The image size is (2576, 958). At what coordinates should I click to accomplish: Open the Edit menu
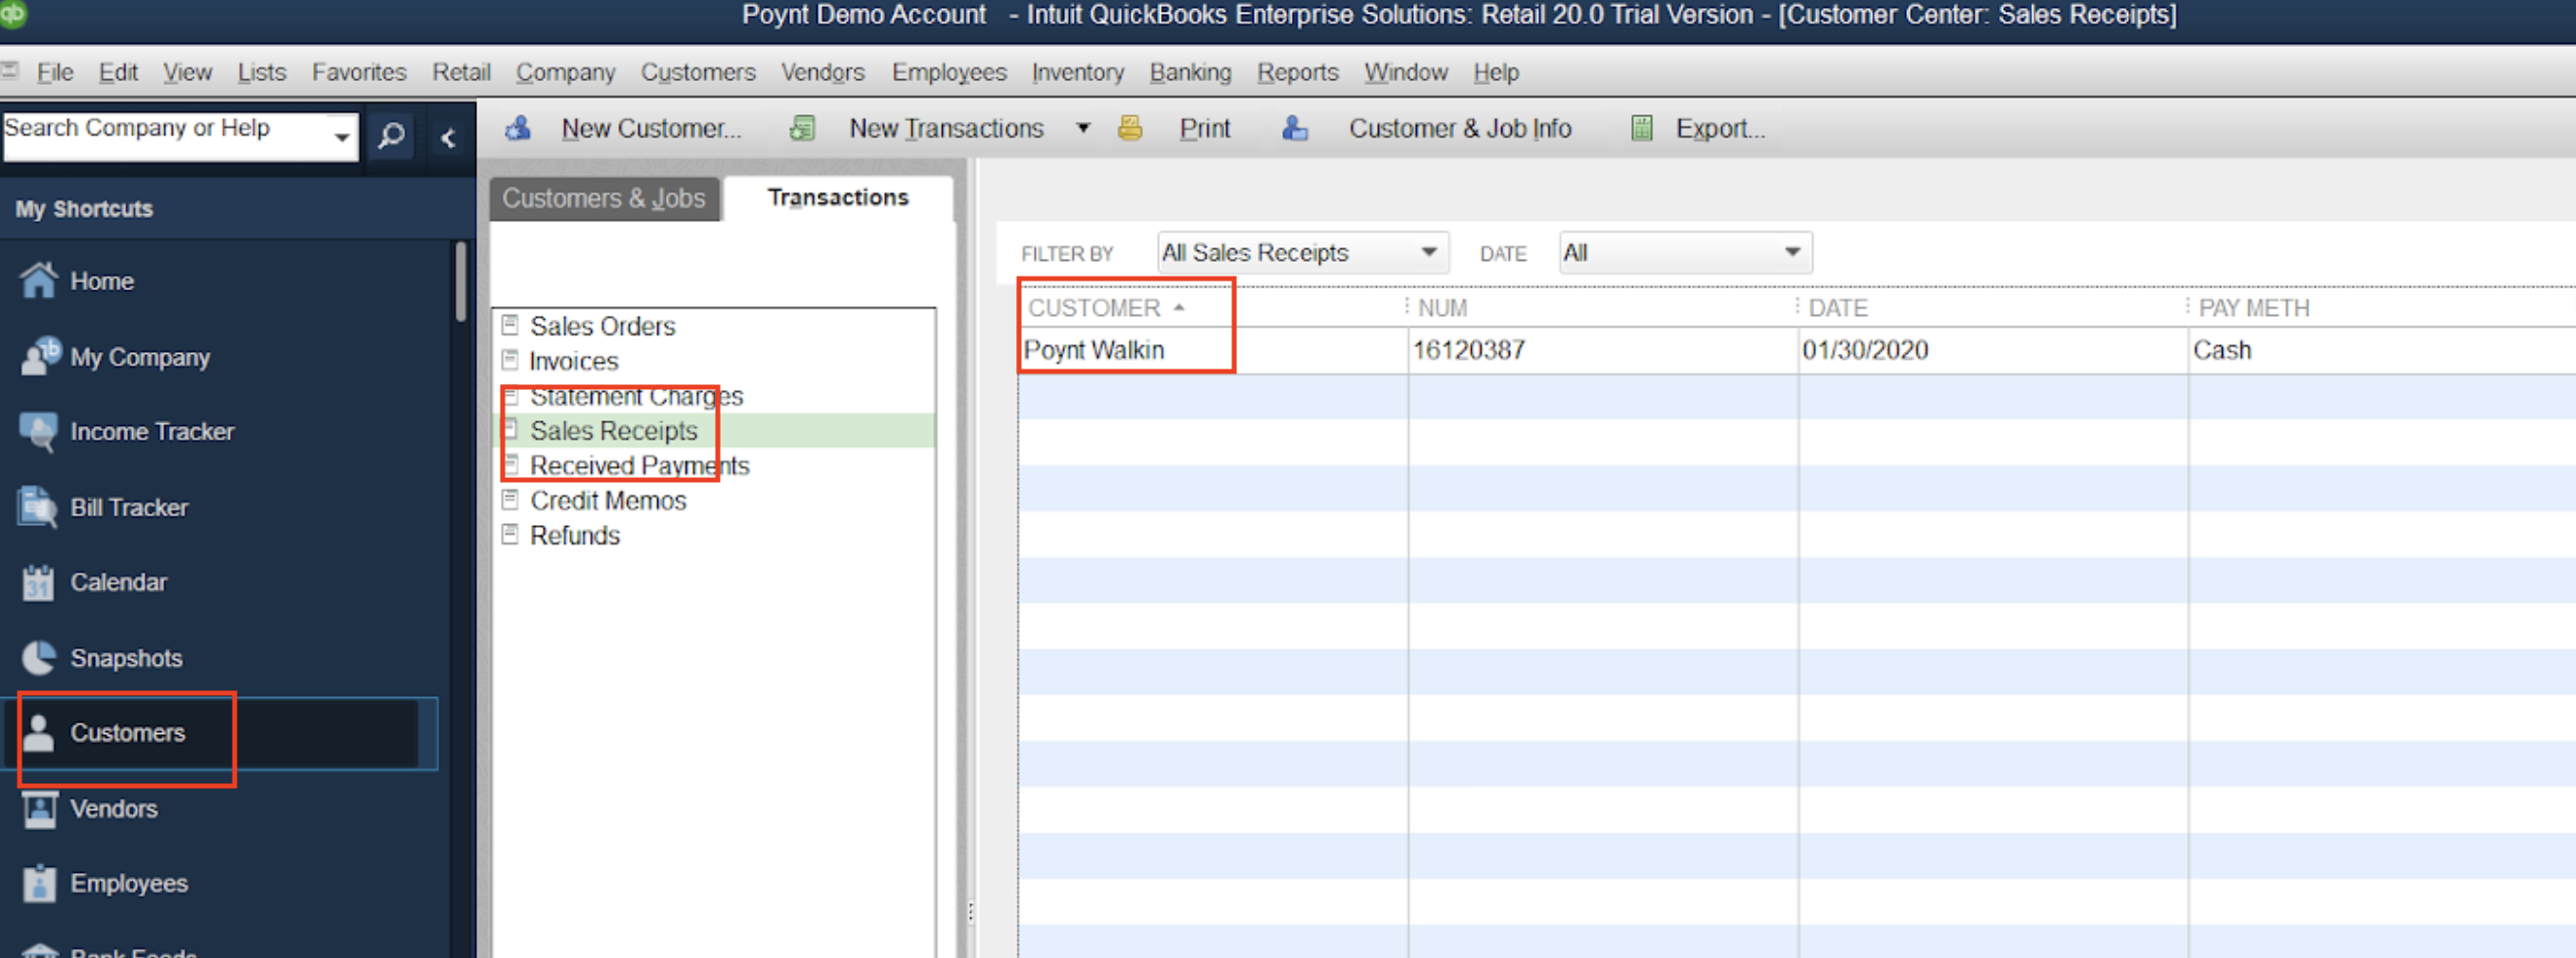tap(118, 72)
